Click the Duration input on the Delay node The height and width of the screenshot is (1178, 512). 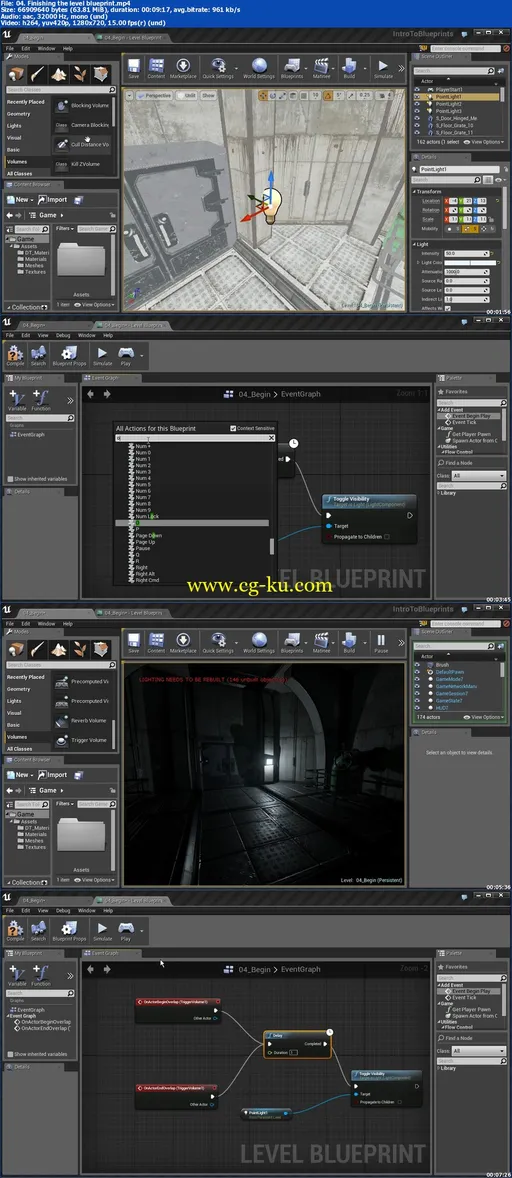tap(294, 1053)
